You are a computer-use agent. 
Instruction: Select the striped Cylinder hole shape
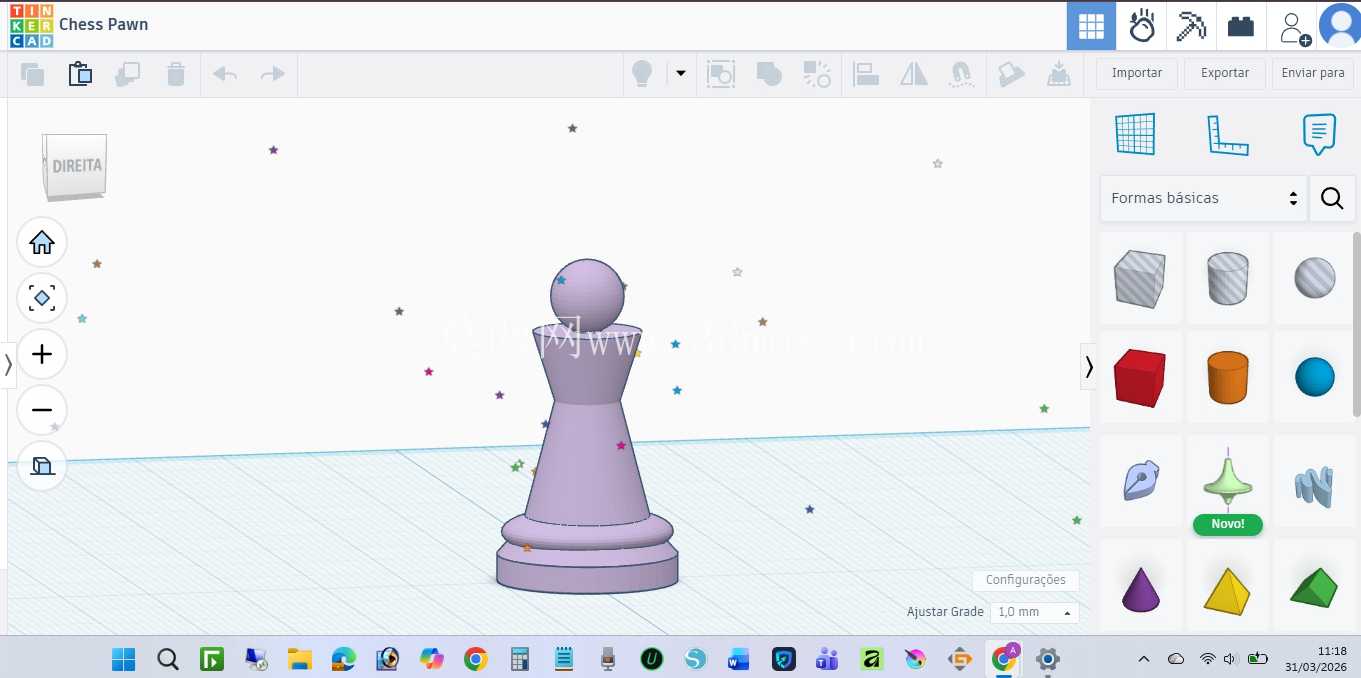(x=1227, y=278)
